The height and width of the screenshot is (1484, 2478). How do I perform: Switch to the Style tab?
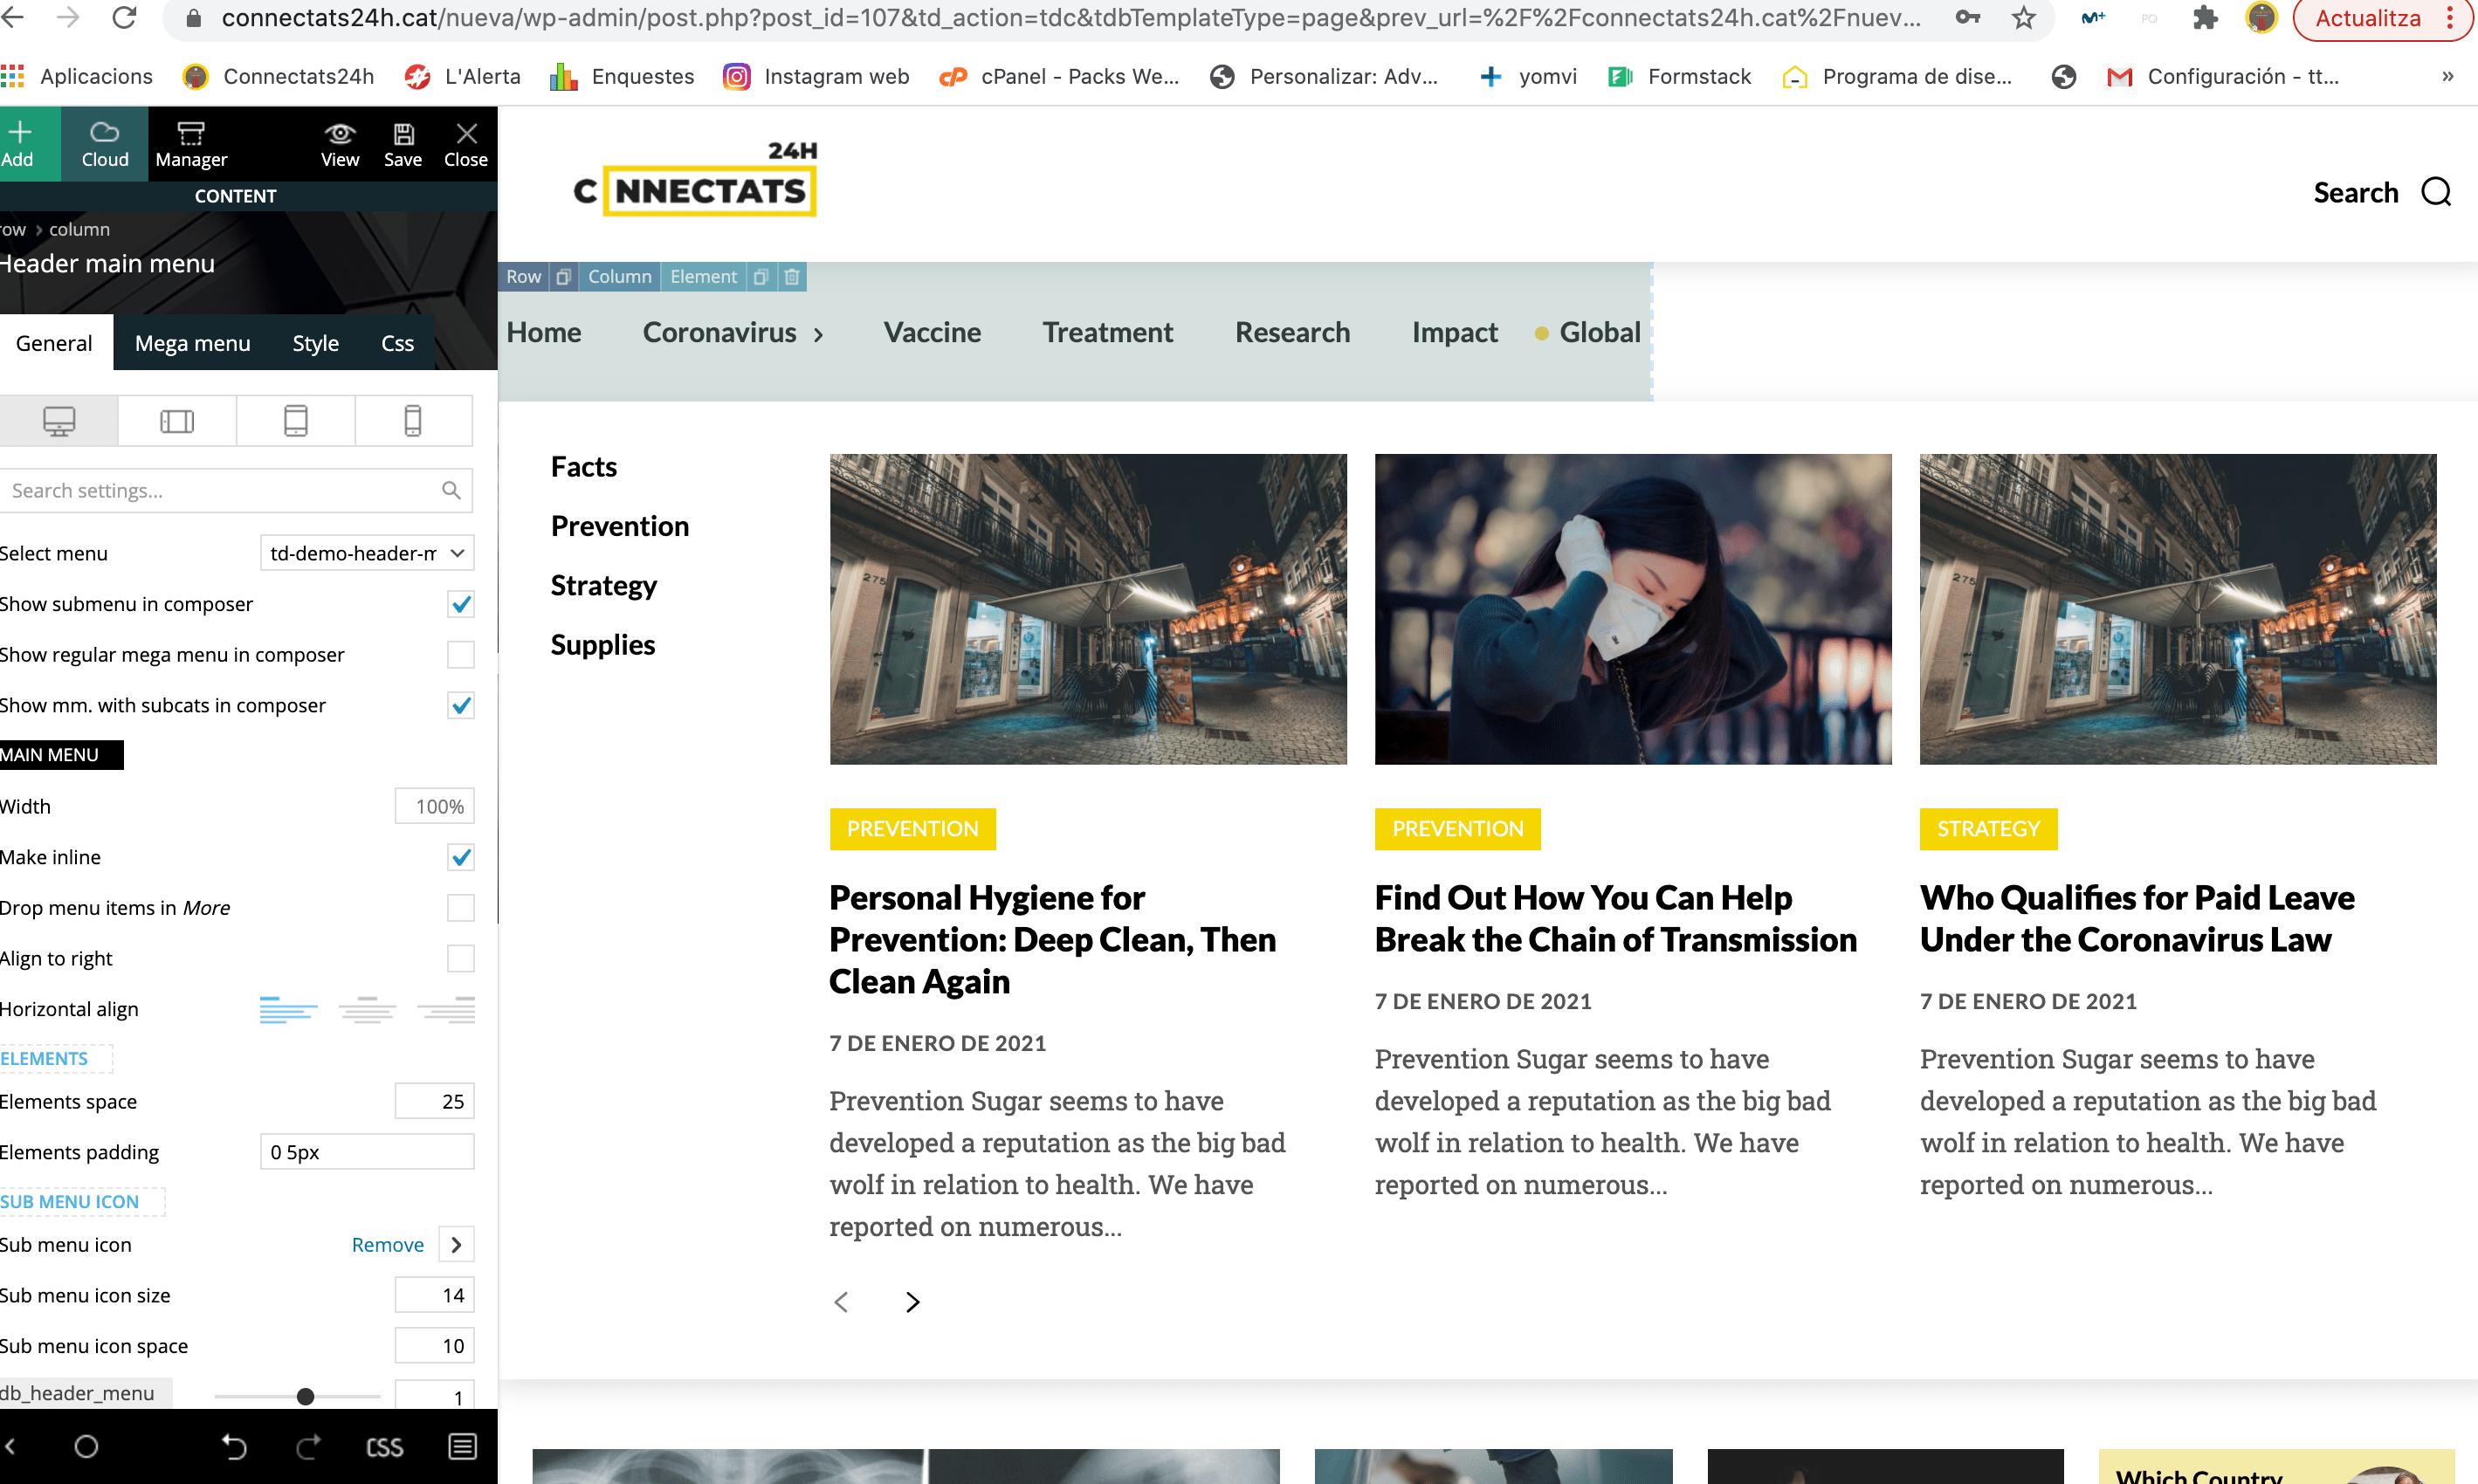pyautogui.click(x=315, y=343)
